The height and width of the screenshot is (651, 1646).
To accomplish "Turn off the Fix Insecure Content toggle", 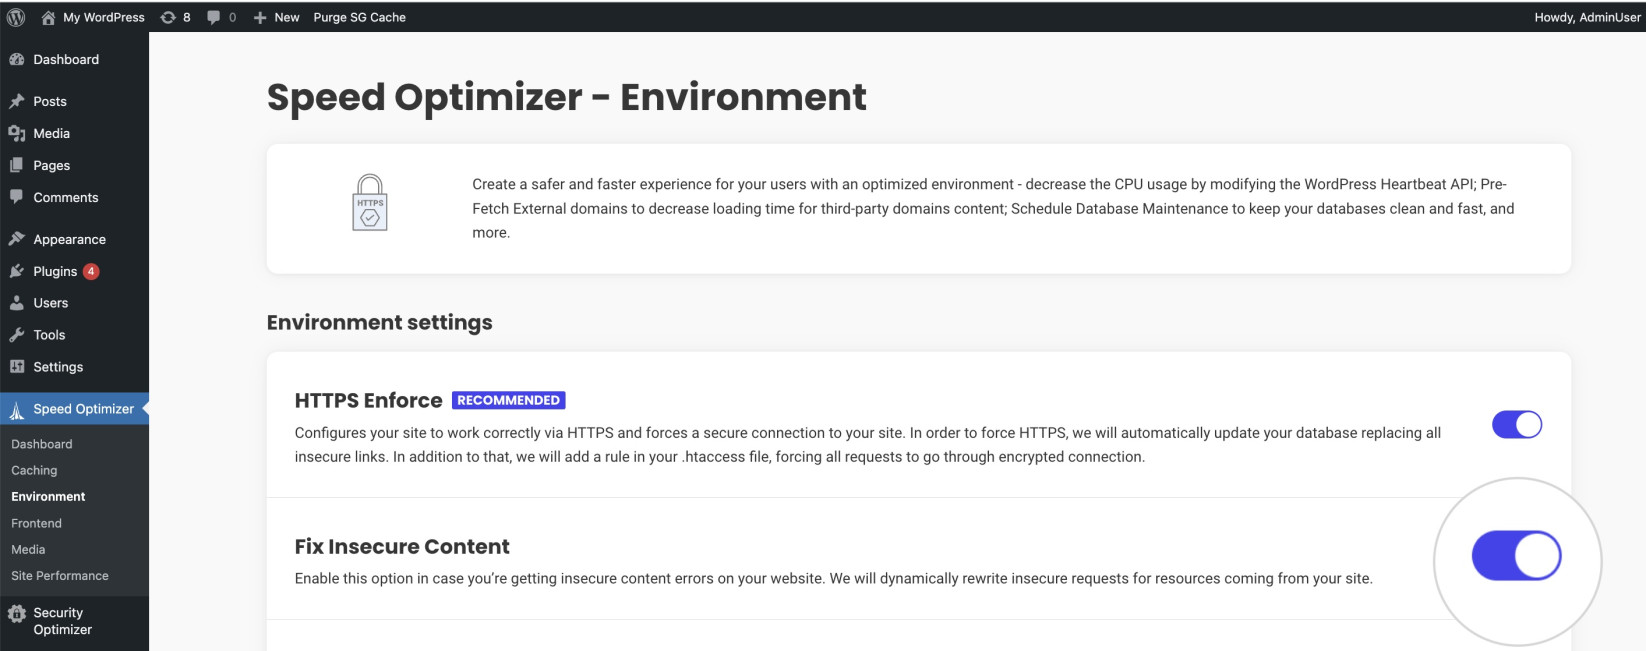I will tap(1517, 556).
